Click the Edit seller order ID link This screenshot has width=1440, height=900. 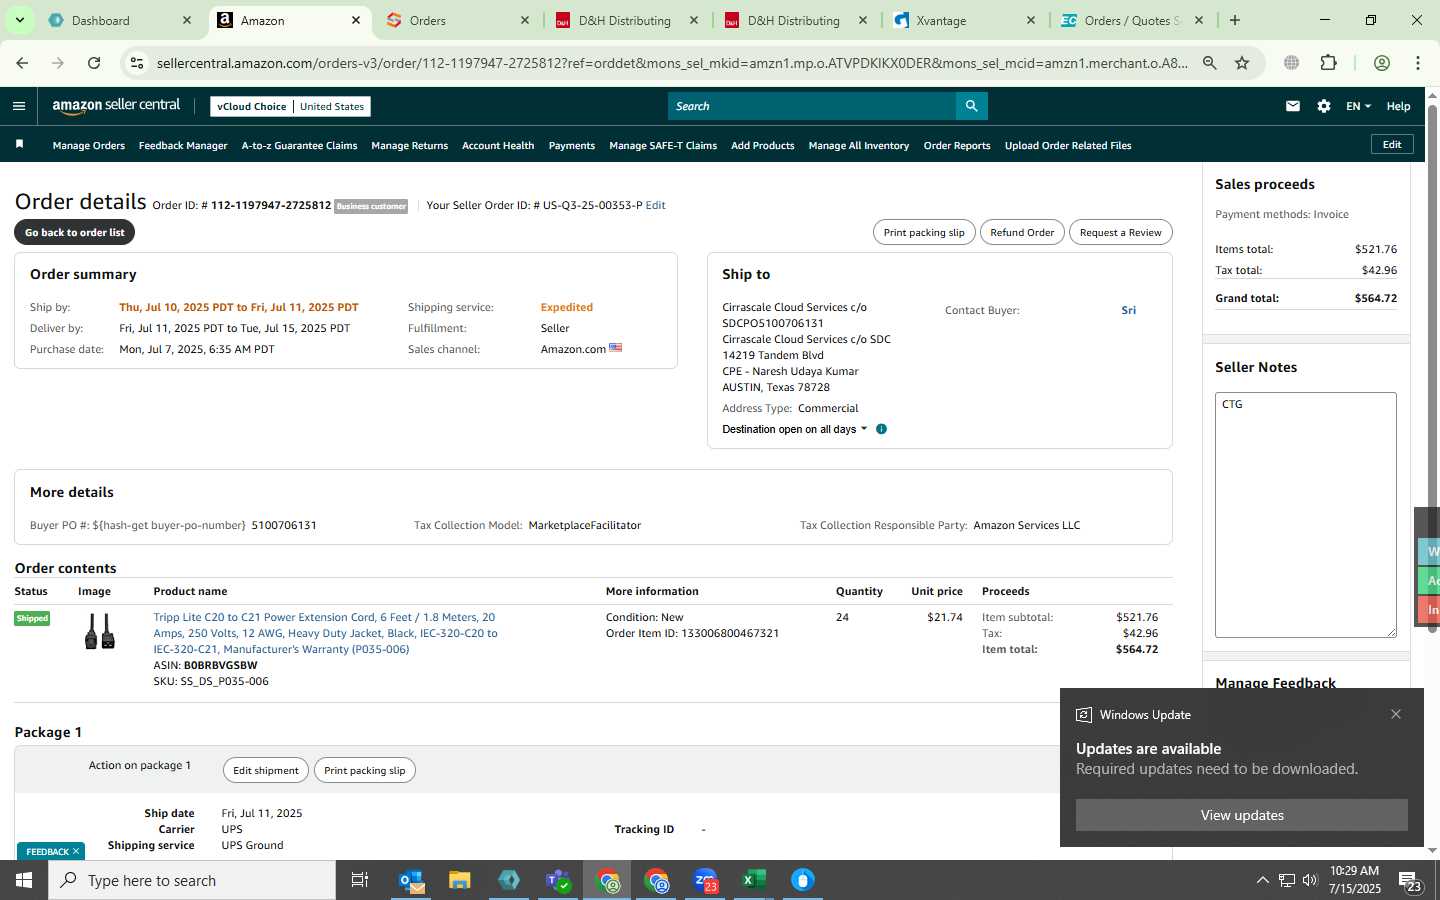(656, 205)
